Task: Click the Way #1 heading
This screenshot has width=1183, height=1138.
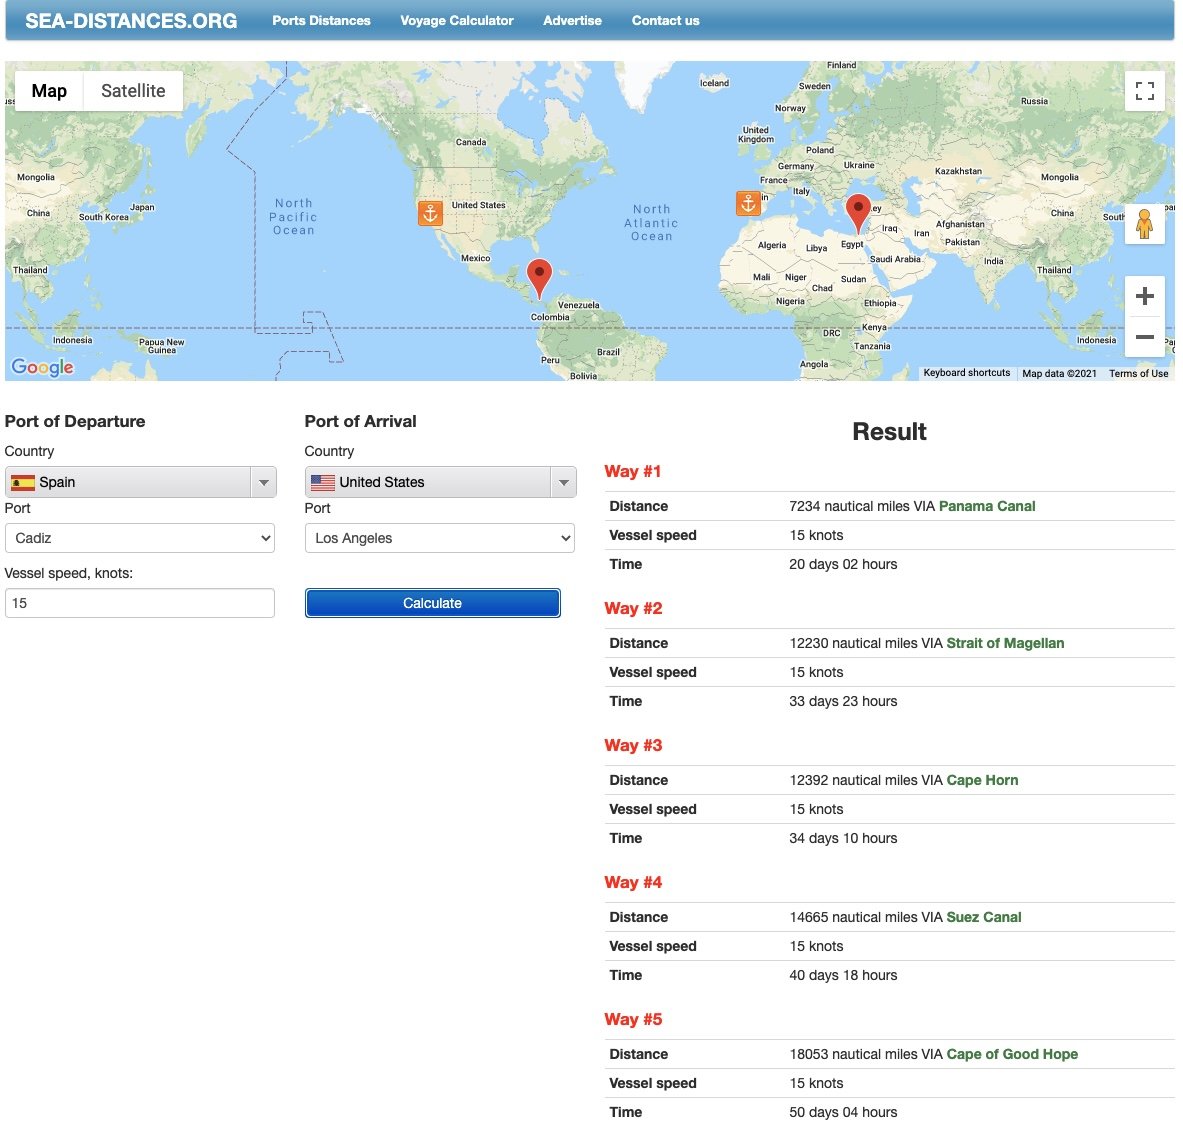Action: coord(632,472)
